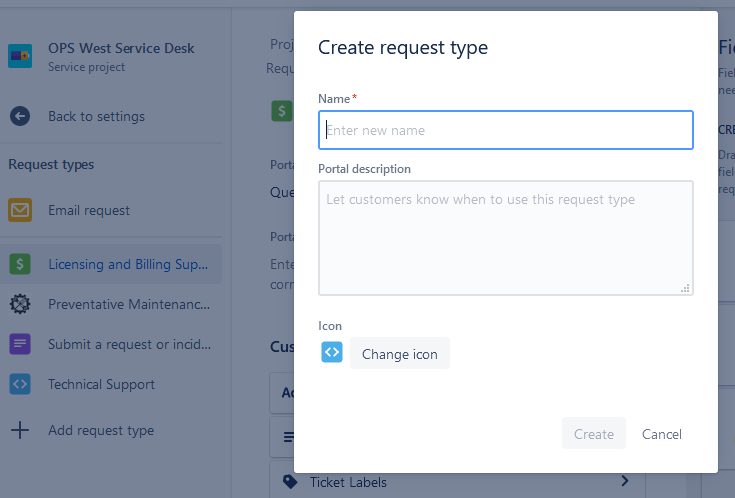Click the Preventative Maintenance gear icon

coord(20,304)
